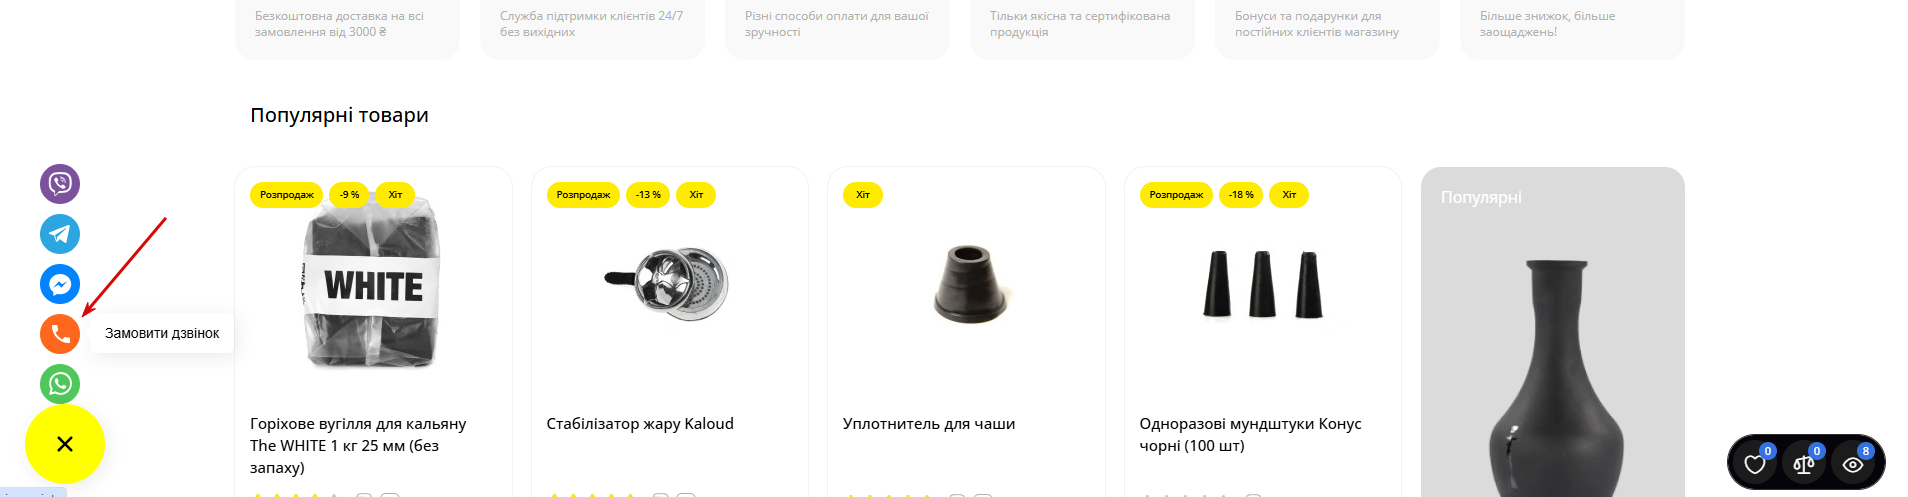Open the Одноразові мундштуки Конус чорні link
The image size is (1908, 497).
coord(1250,435)
